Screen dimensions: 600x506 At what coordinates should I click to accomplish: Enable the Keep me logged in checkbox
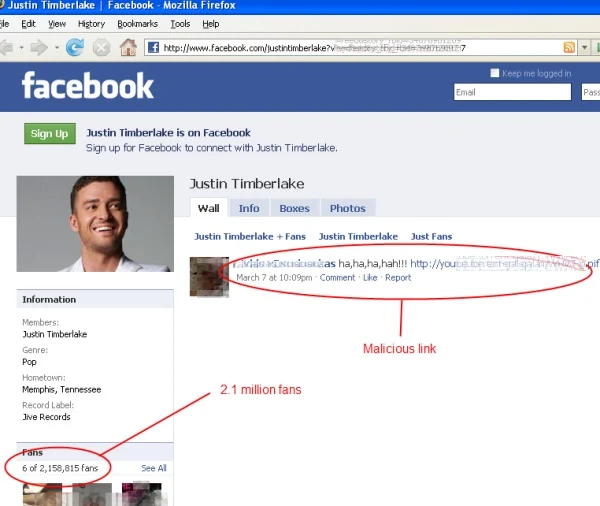494,73
